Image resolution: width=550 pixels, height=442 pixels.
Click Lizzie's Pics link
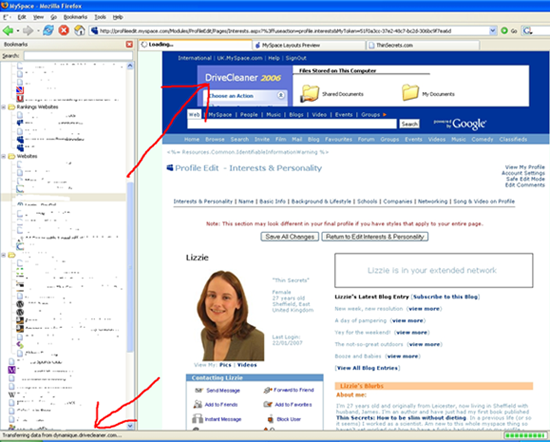(x=225, y=365)
